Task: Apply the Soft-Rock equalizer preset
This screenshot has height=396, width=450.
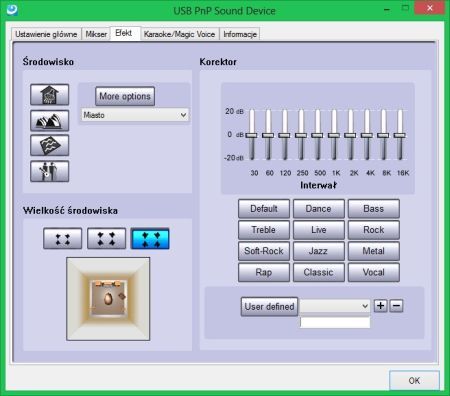Action: (264, 251)
